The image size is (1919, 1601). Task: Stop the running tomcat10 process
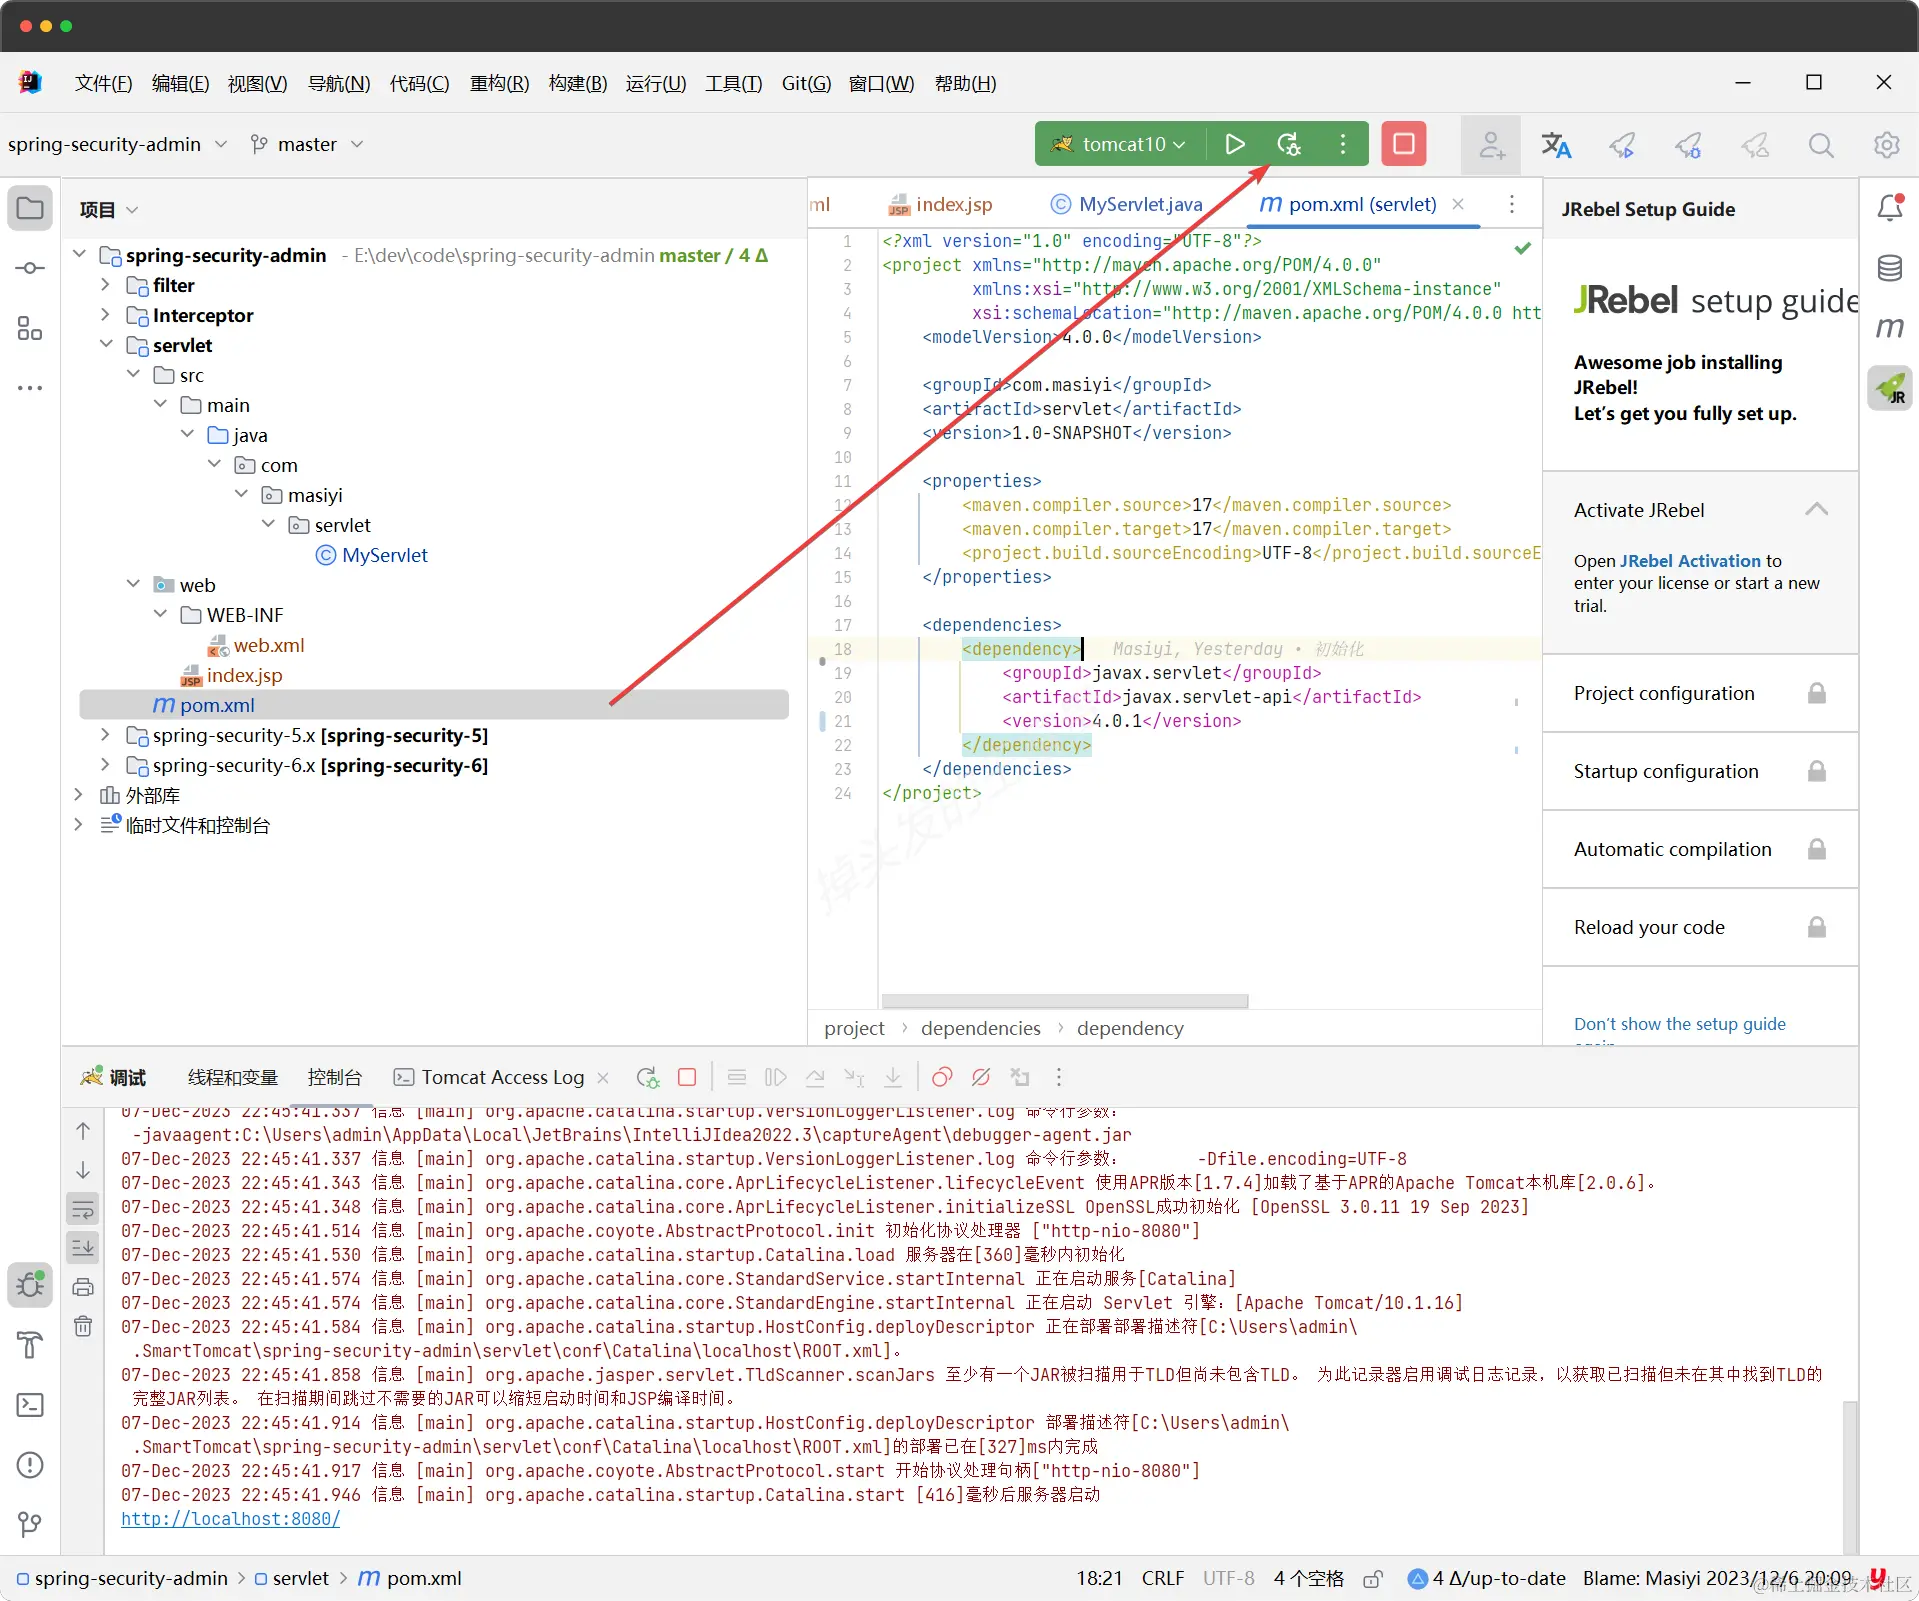(1403, 144)
